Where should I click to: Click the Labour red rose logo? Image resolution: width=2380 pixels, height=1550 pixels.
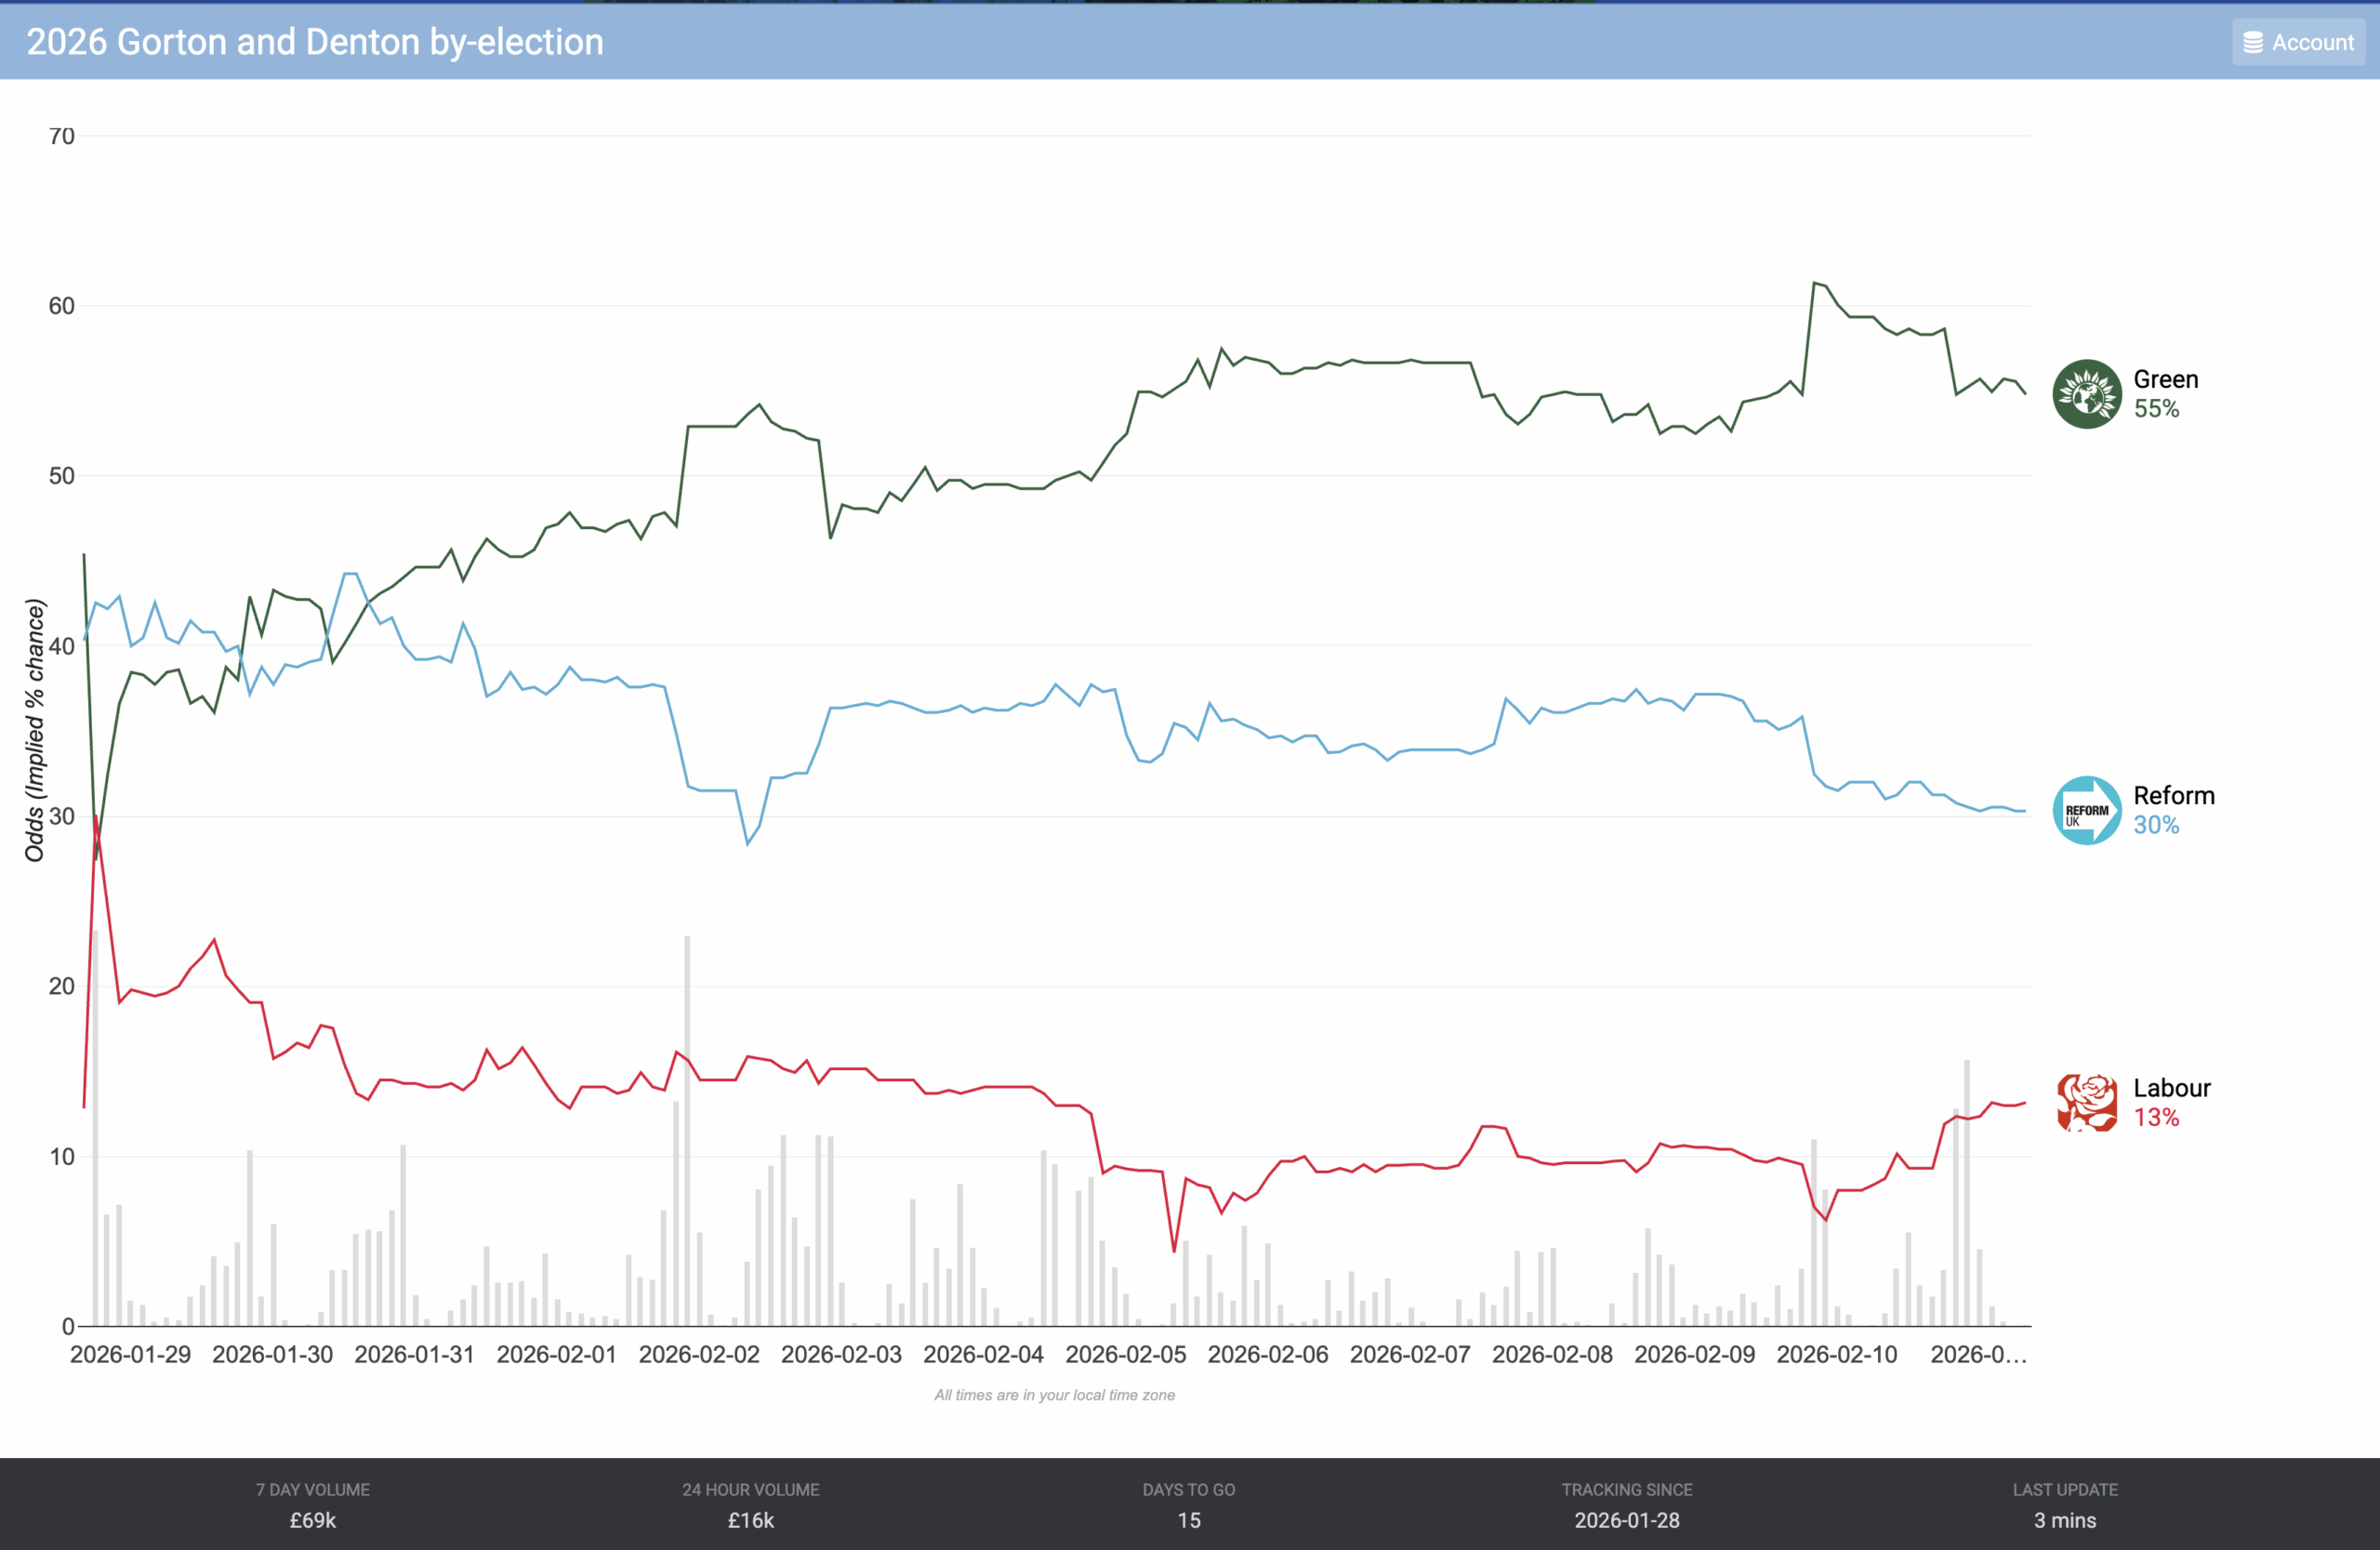pyautogui.click(x=2086, y=1102)
